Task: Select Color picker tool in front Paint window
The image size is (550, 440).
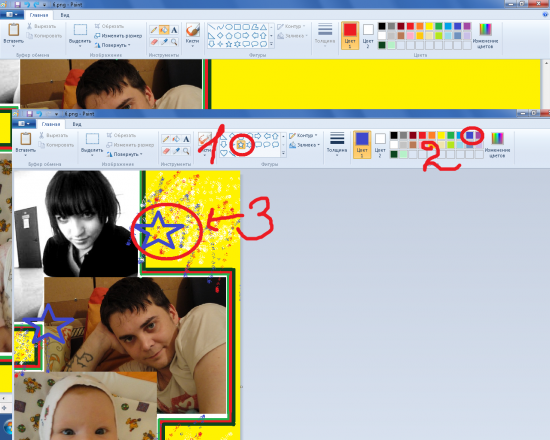Action: pos(176,151)
